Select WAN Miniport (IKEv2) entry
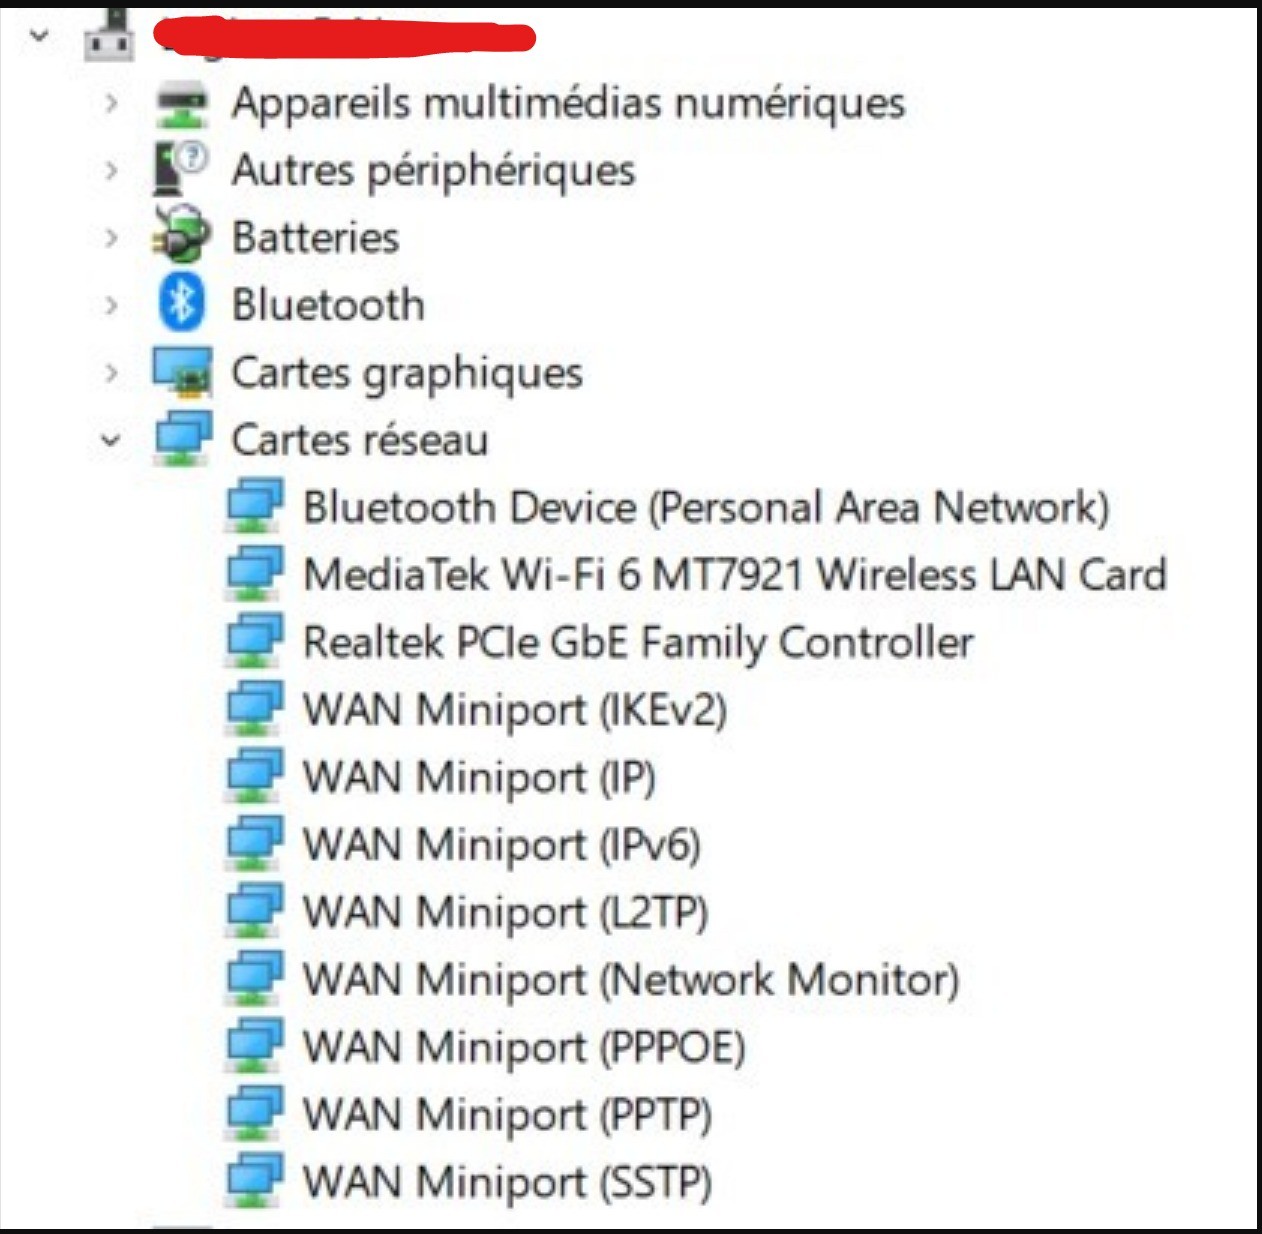 coord(515,711)
